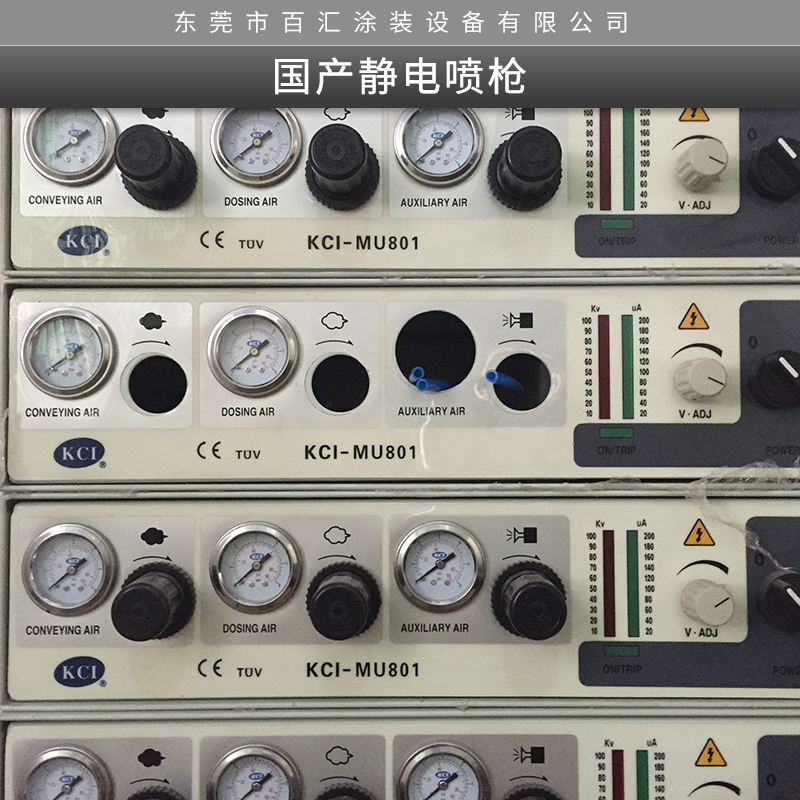Click the V-ADJ dial on the top unit
The height and width of the screenshot is (800, 800).
coord(702,163)
